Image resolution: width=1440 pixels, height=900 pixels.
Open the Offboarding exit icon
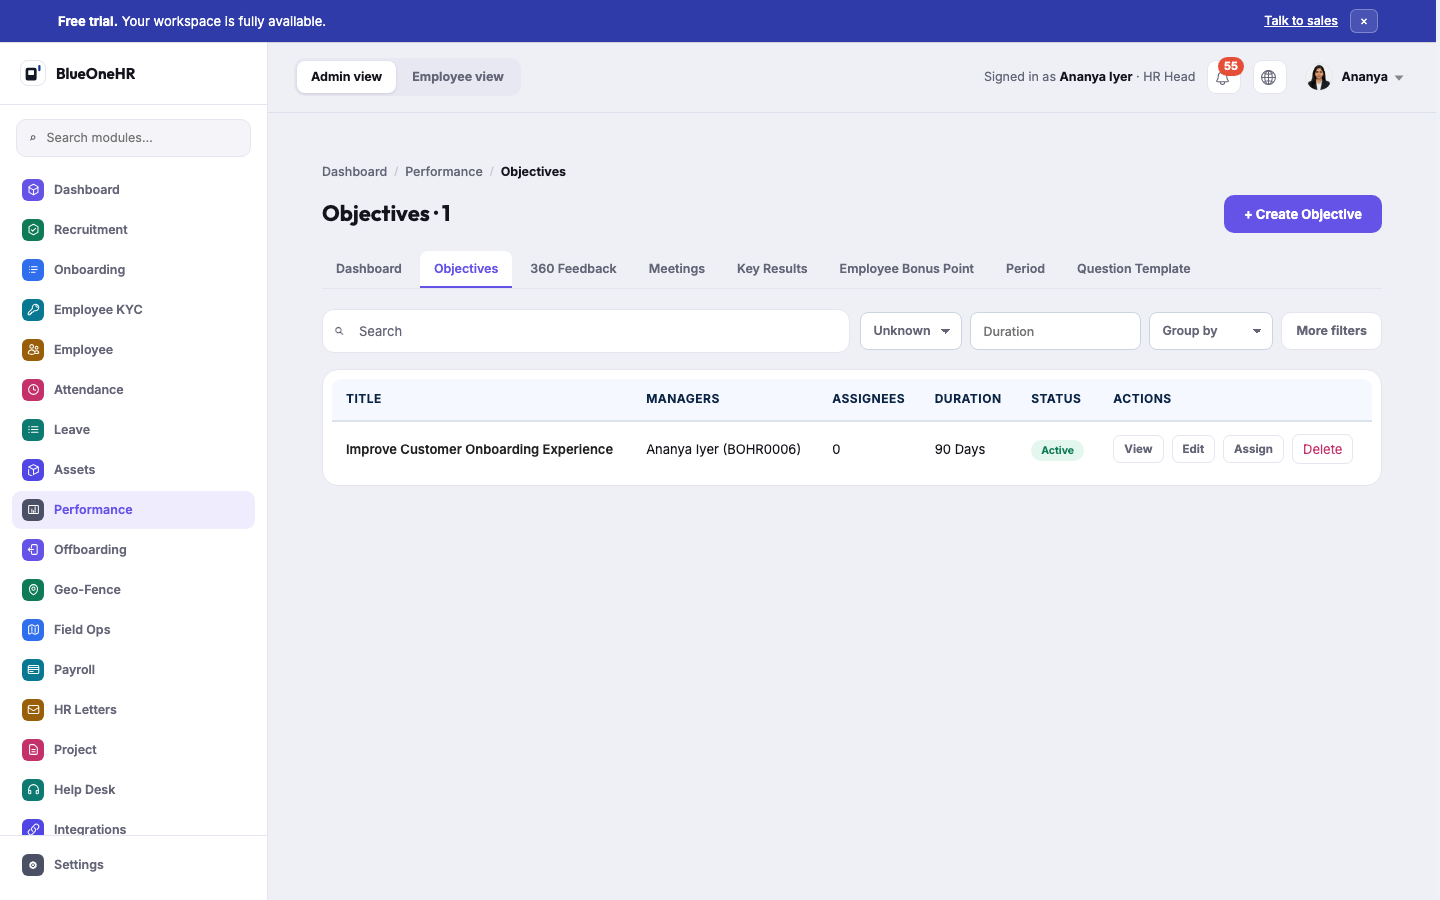33,550
